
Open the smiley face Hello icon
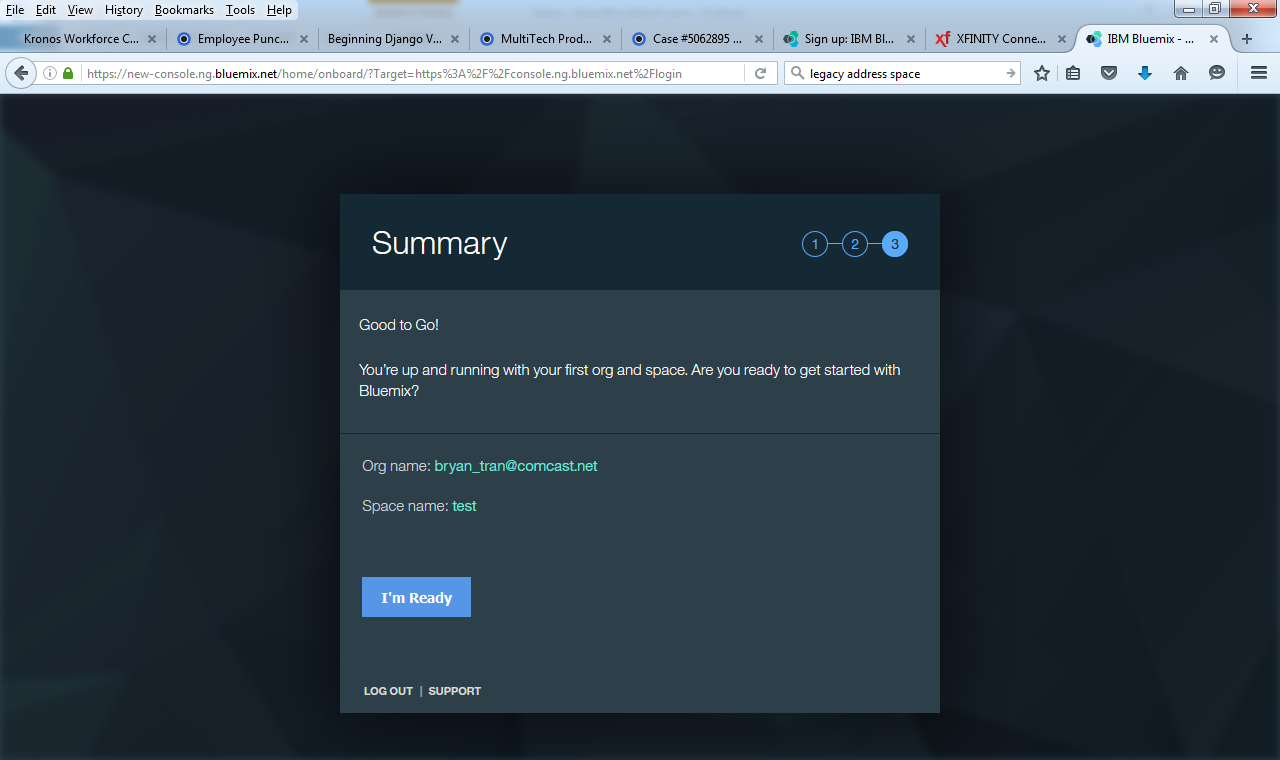tap(1217, 73)
